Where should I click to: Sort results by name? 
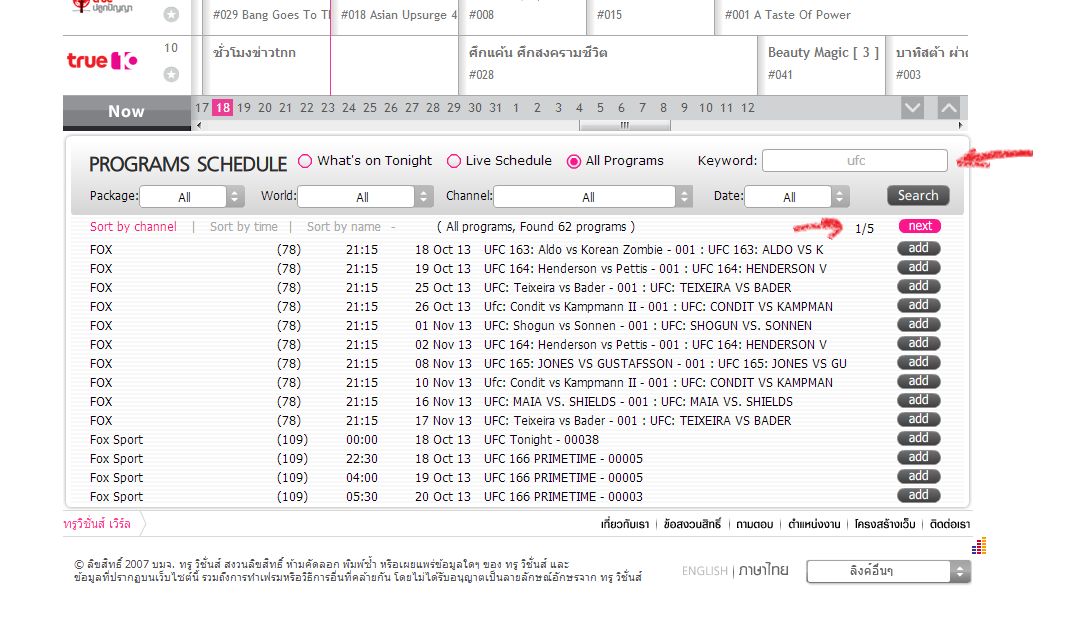pos(343,226)
